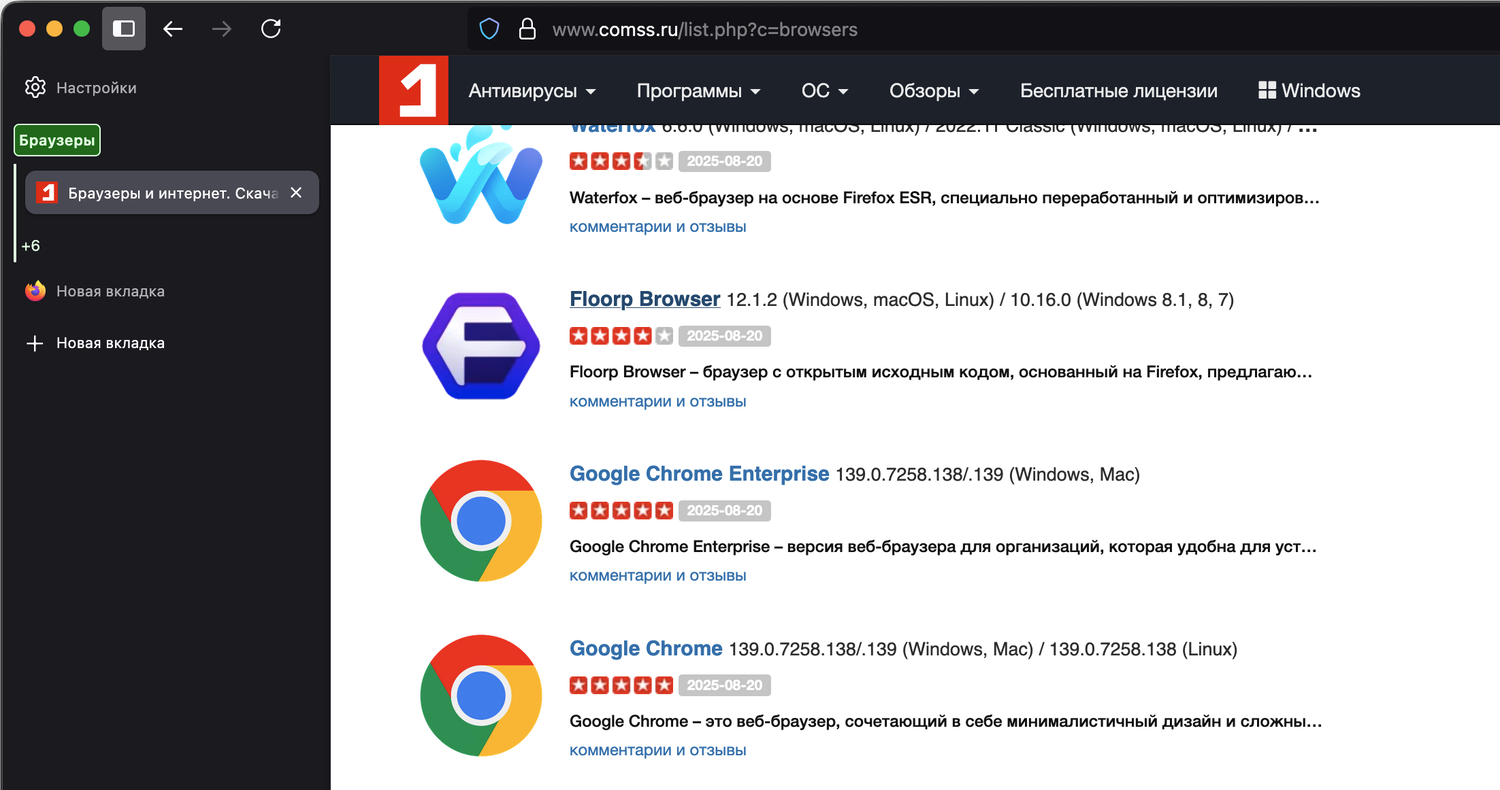Click the 2025-08-20 date badge for Floorp Browser
The width and height of the screenshot is (1500, 790).
[x=725, y=336]
